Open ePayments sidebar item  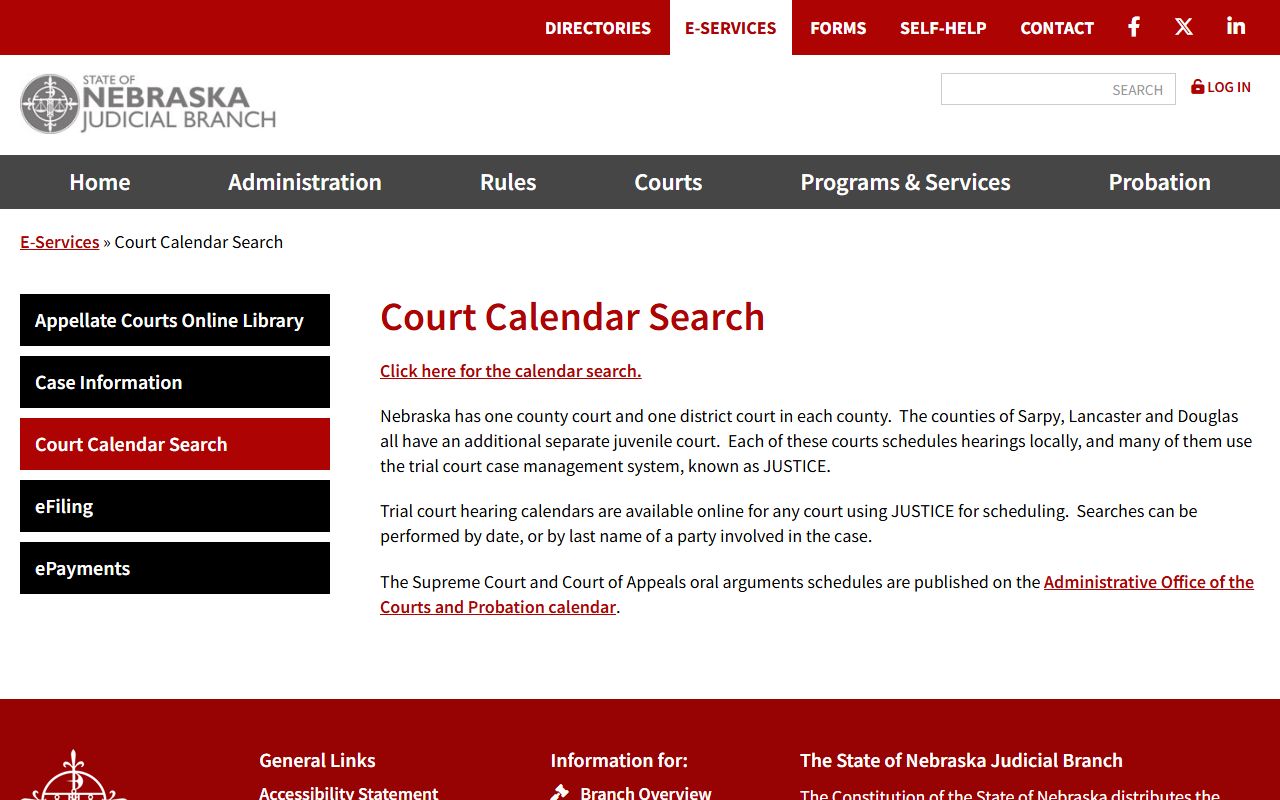[175, 568]
